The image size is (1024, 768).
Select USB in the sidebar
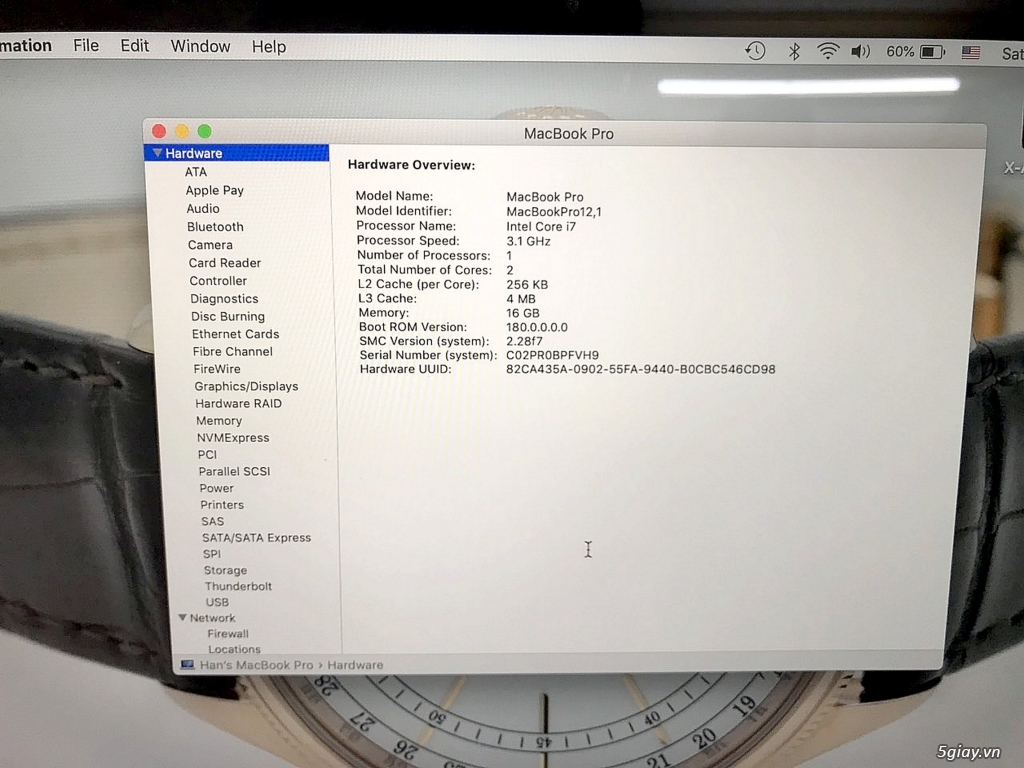pos(217,602)
